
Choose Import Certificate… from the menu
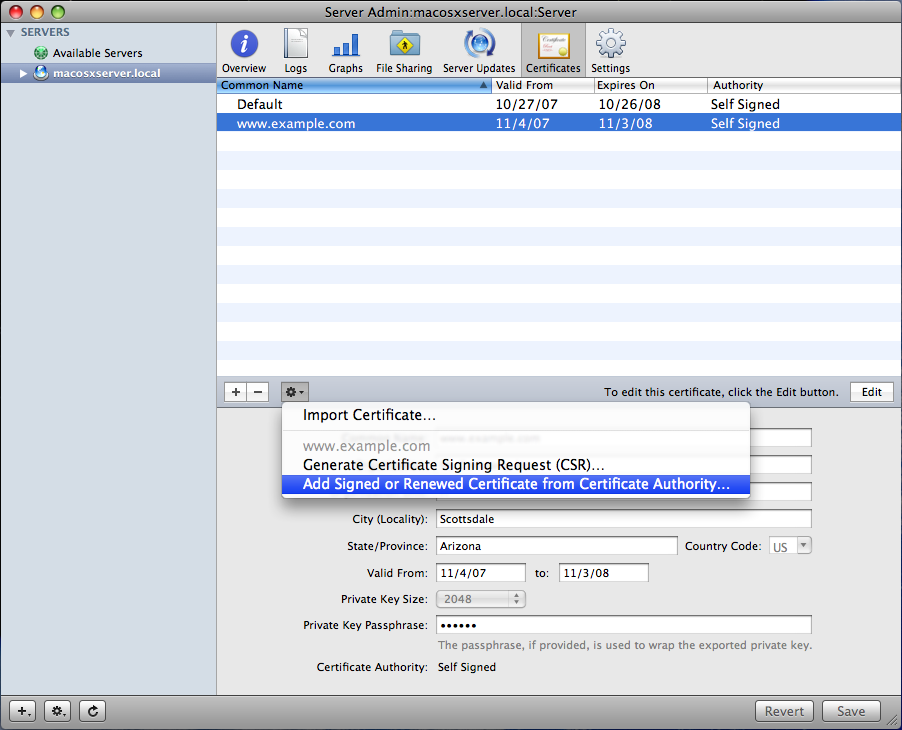tap(515, 415)
